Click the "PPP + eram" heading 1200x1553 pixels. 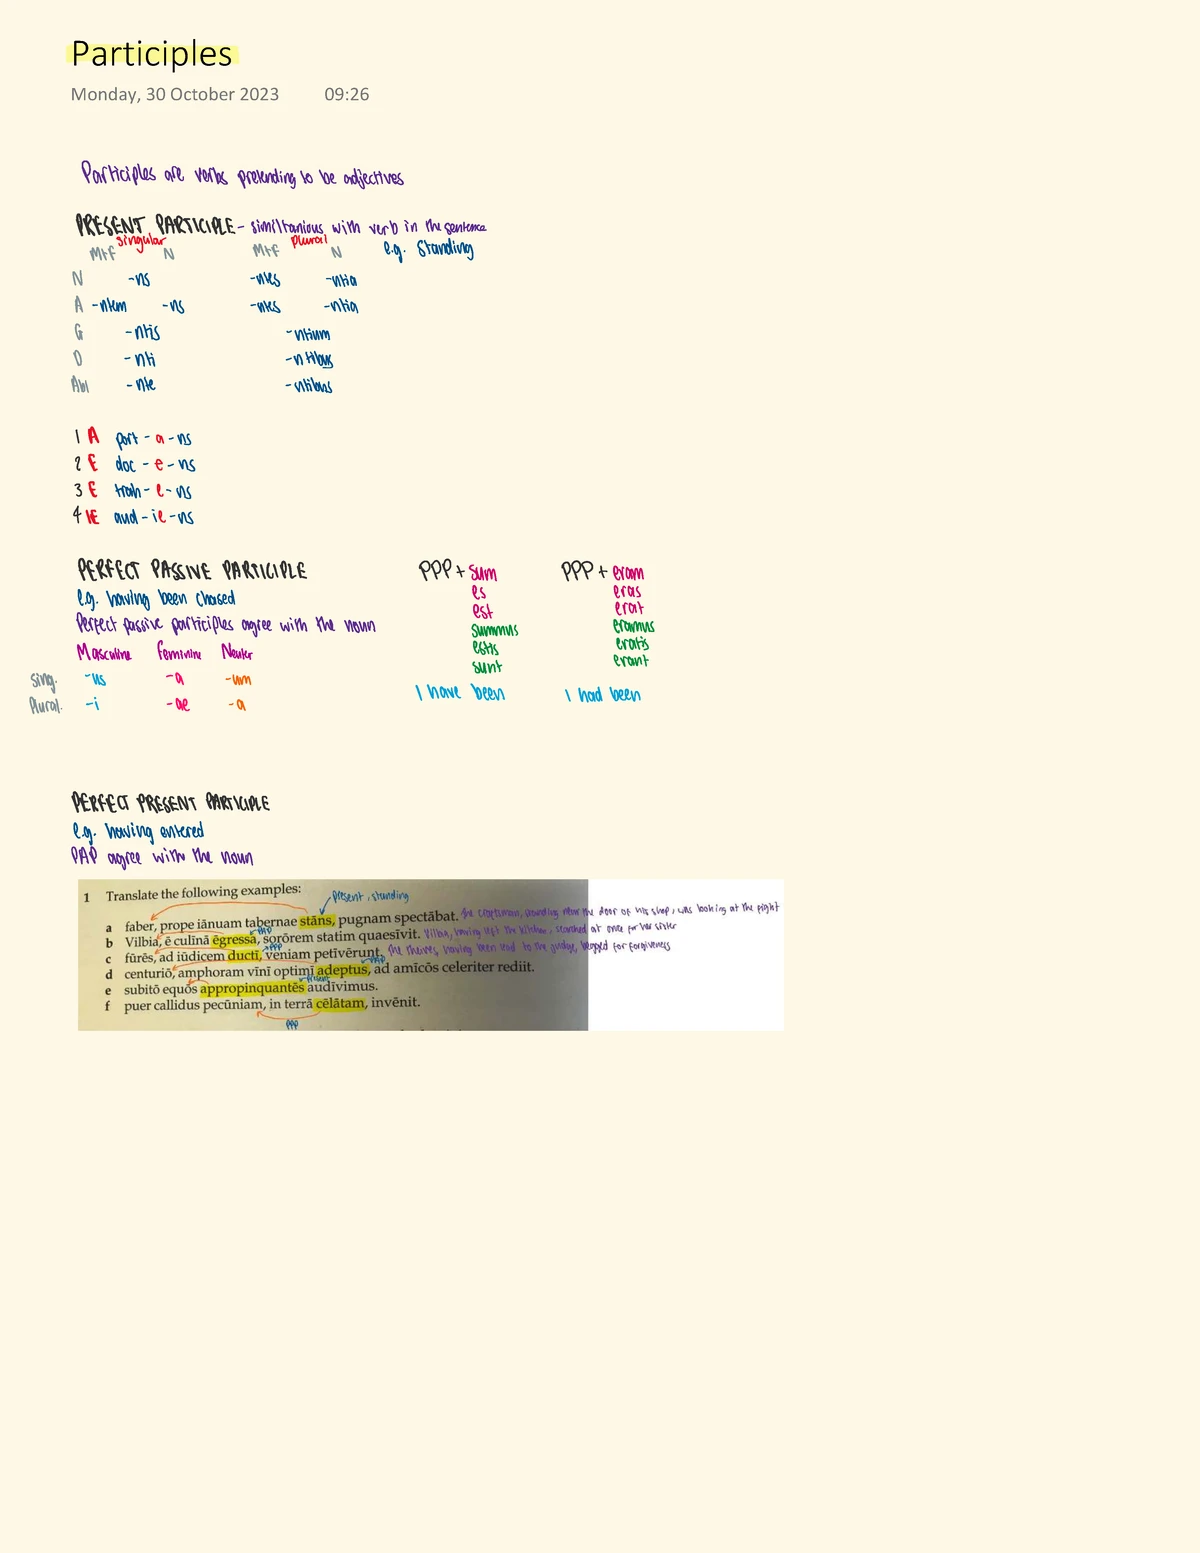point(603,571)
